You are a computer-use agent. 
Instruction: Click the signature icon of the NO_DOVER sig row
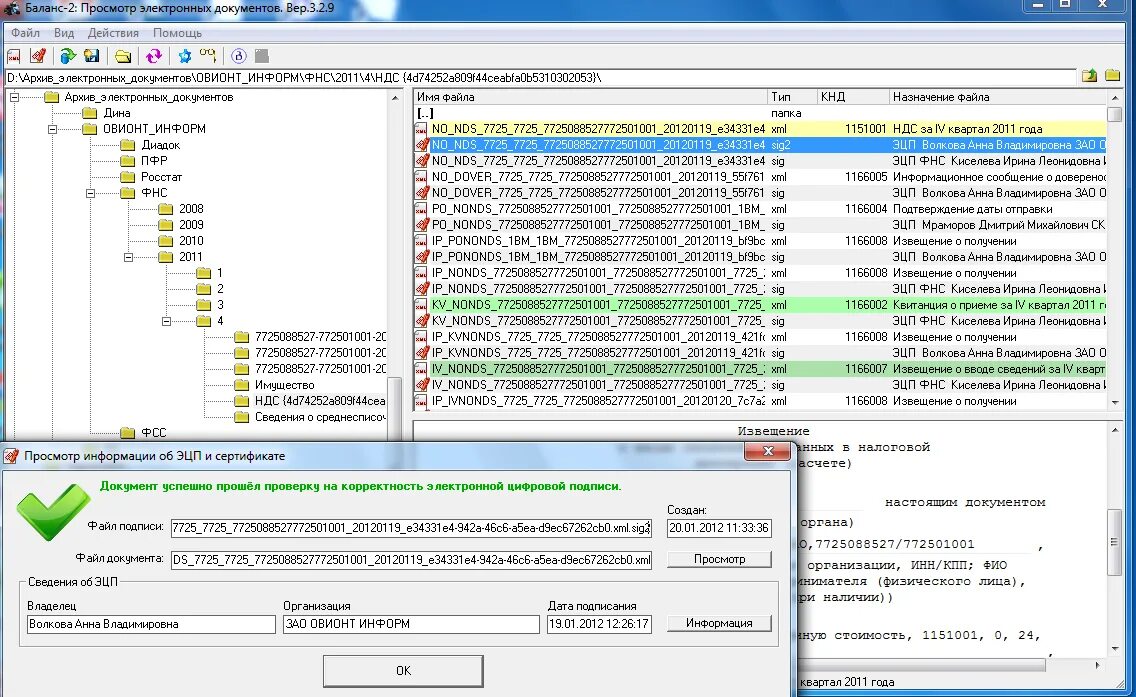tap(421, 193)
